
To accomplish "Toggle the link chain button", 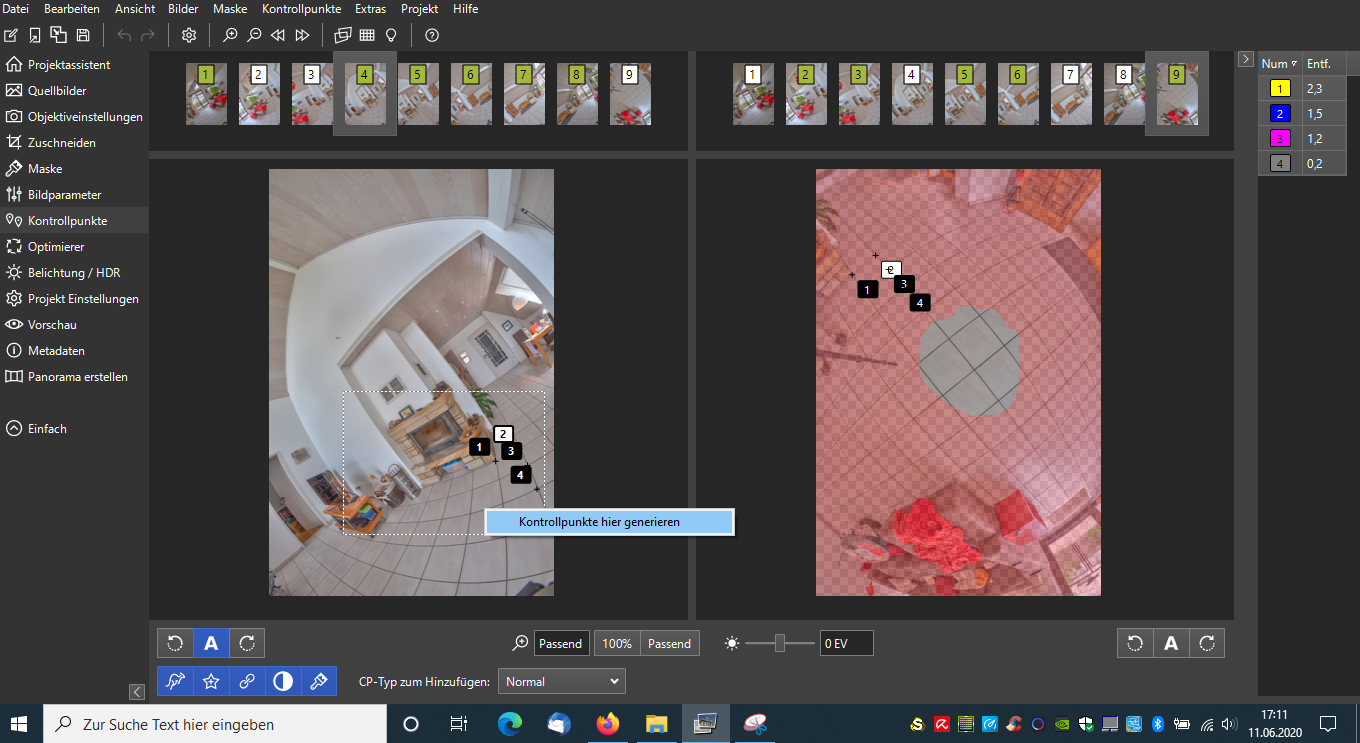I will (x=247, y=681).
